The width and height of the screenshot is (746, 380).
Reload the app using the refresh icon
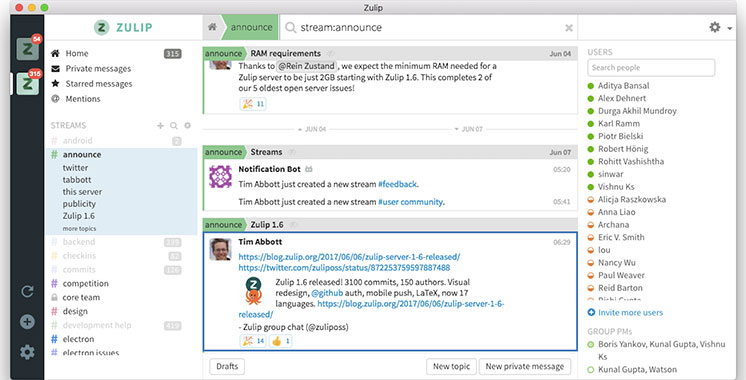point(27,291)
